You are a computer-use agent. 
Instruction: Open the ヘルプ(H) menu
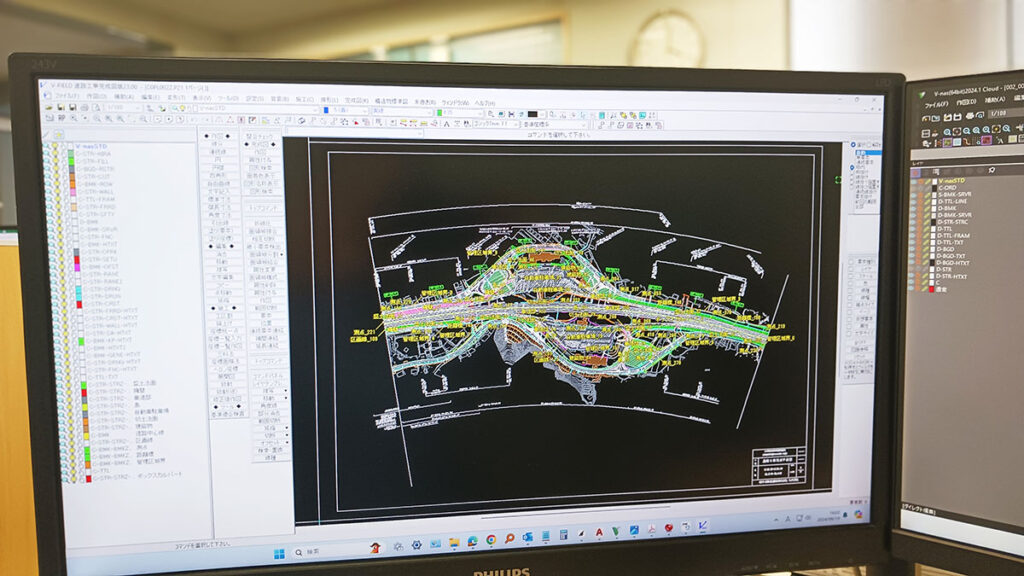click(484, 102)
